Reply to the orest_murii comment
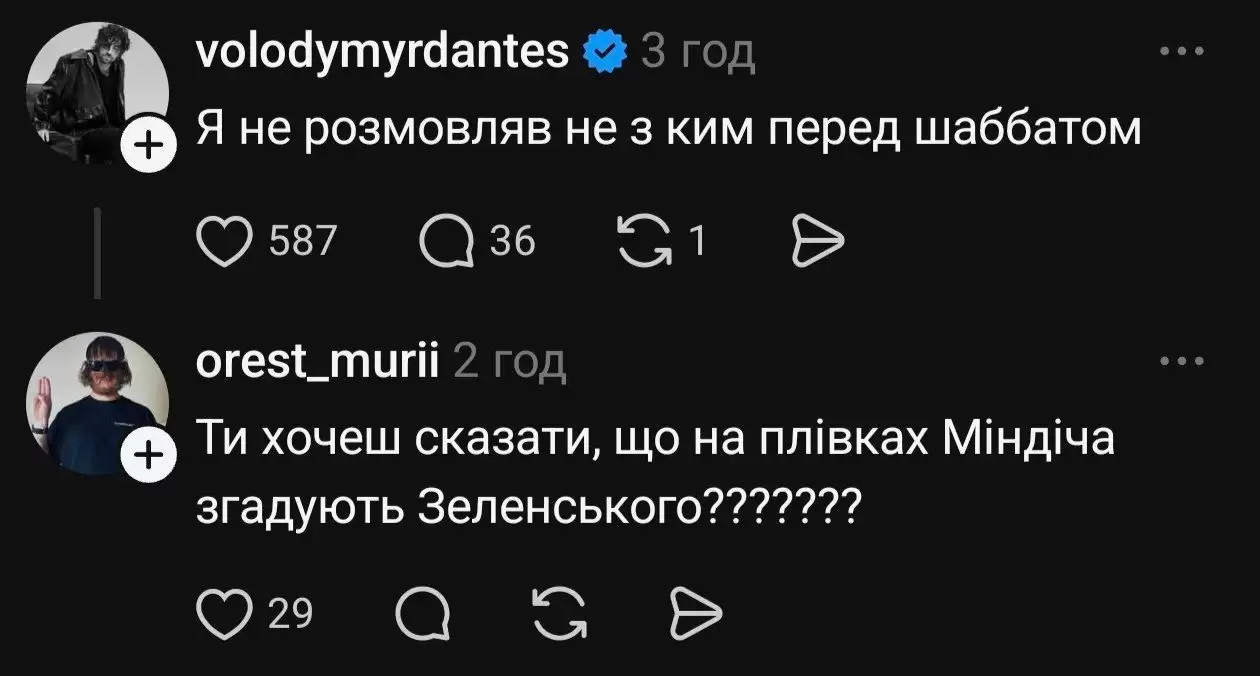This screenshot has height=676, width=1260. click(422, 614)
